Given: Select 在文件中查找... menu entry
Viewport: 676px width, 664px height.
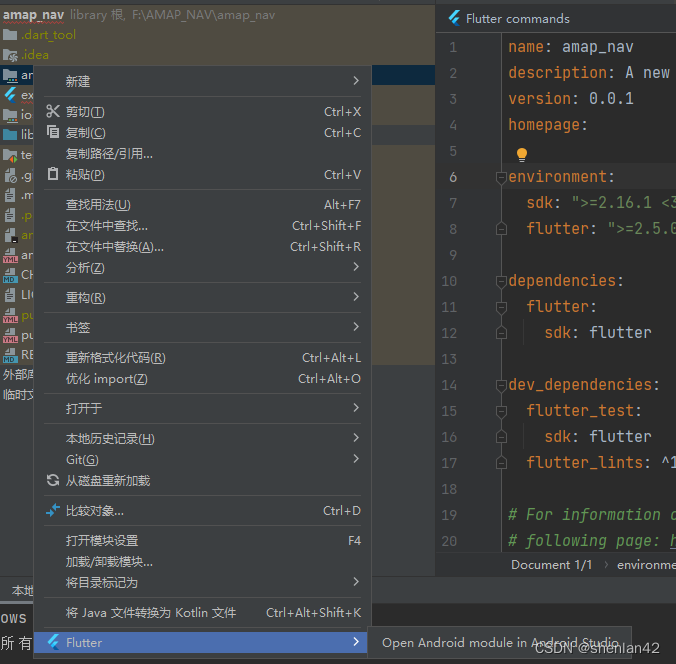Looking at the screenshot, I should click(x=202, y=226).
